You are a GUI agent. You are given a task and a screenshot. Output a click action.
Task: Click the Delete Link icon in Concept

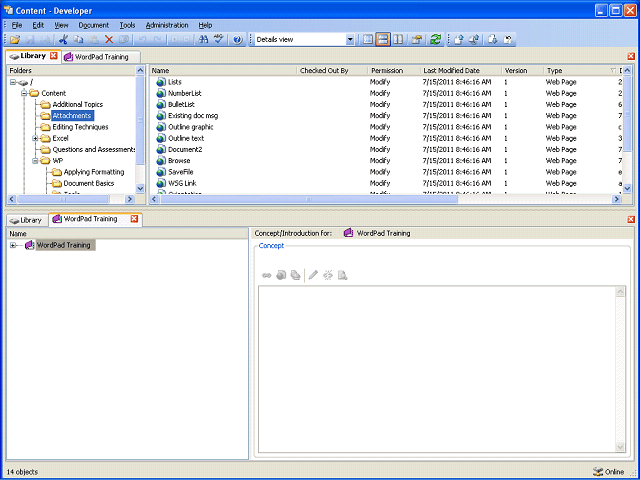click(328, 276)
